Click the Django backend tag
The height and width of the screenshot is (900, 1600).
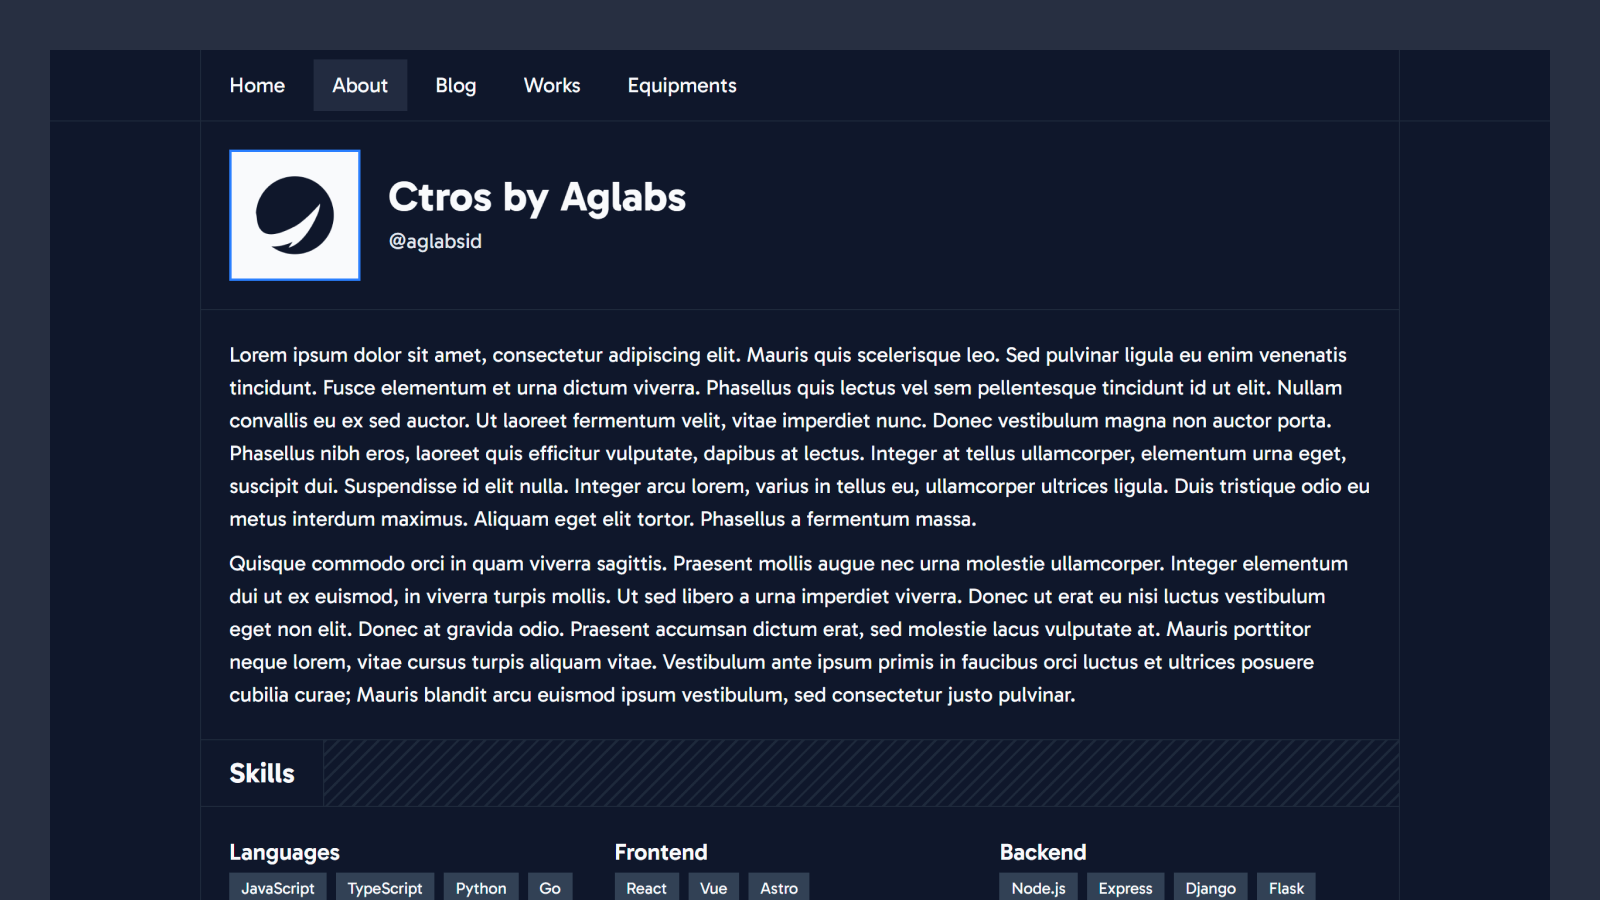pyautogui.click(x=1211, y=888)
